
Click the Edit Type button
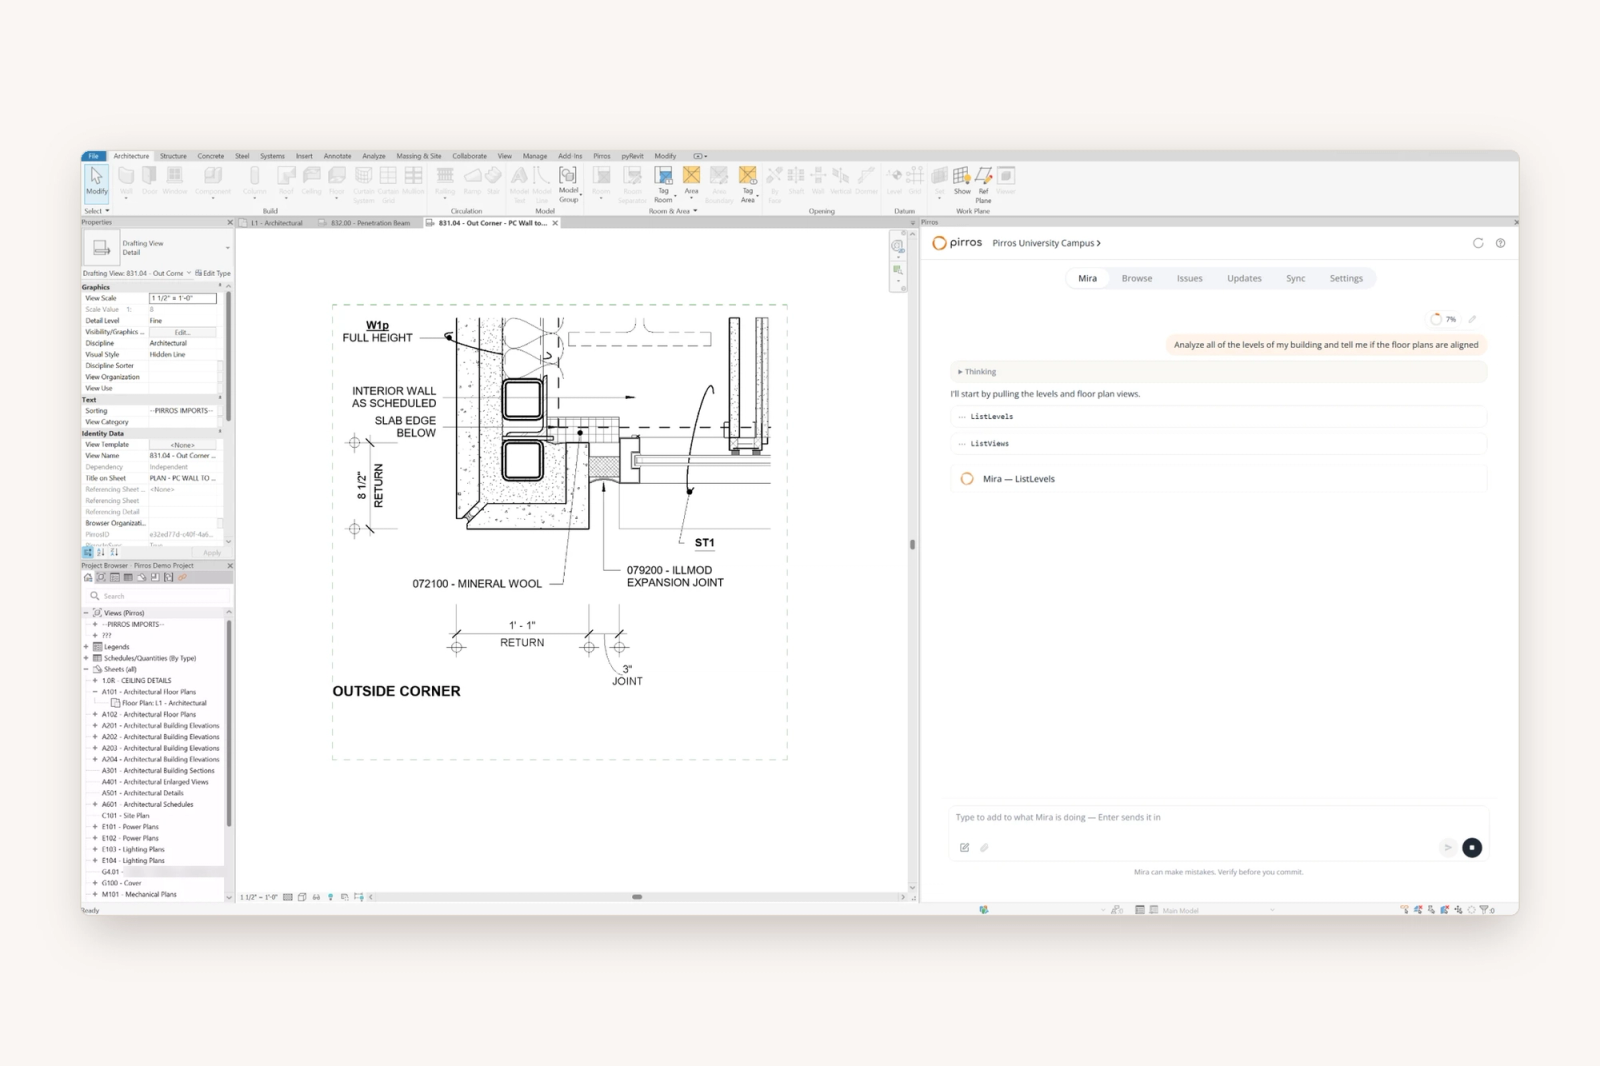[x=213, y=273]
